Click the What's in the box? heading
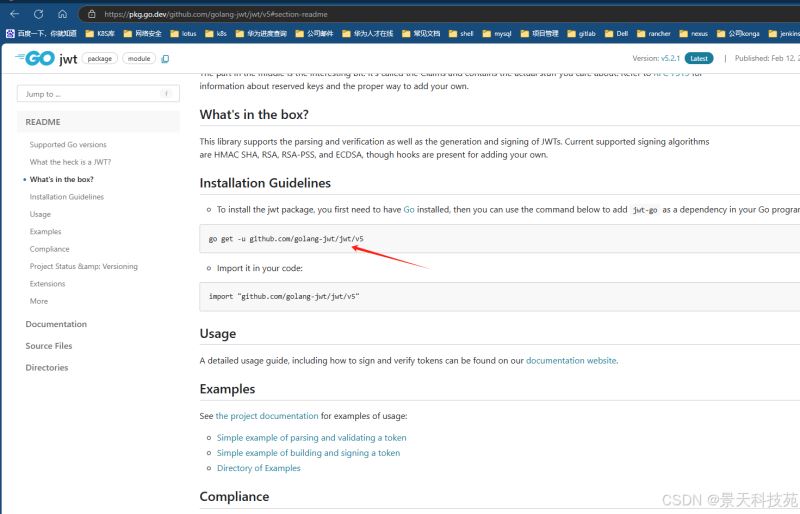The height and width of the screenshot is (514, 800). tap(254, 114)
